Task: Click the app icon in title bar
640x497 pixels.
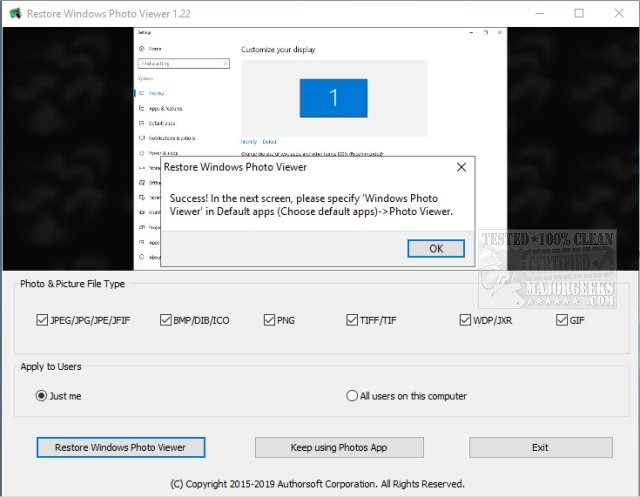Action: (15, 13)
